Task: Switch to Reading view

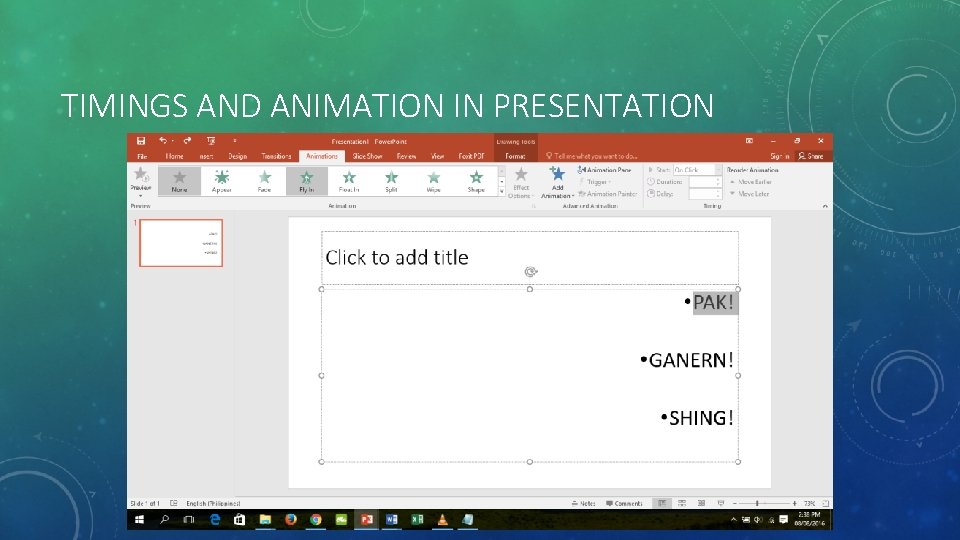Action: 701,503
